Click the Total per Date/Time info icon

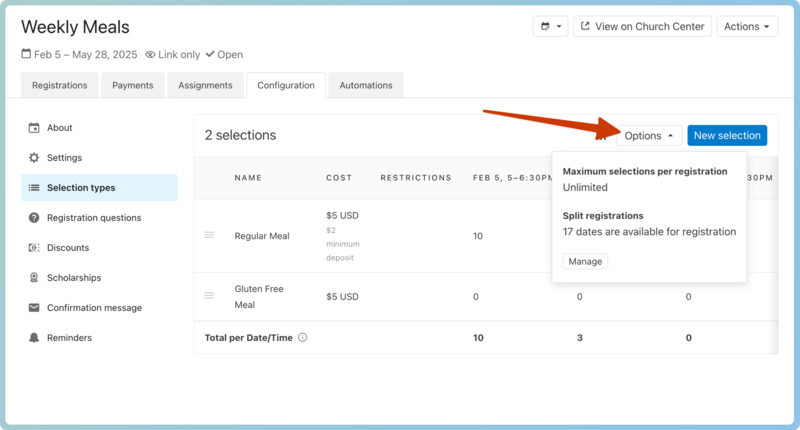tap(303, 338)
